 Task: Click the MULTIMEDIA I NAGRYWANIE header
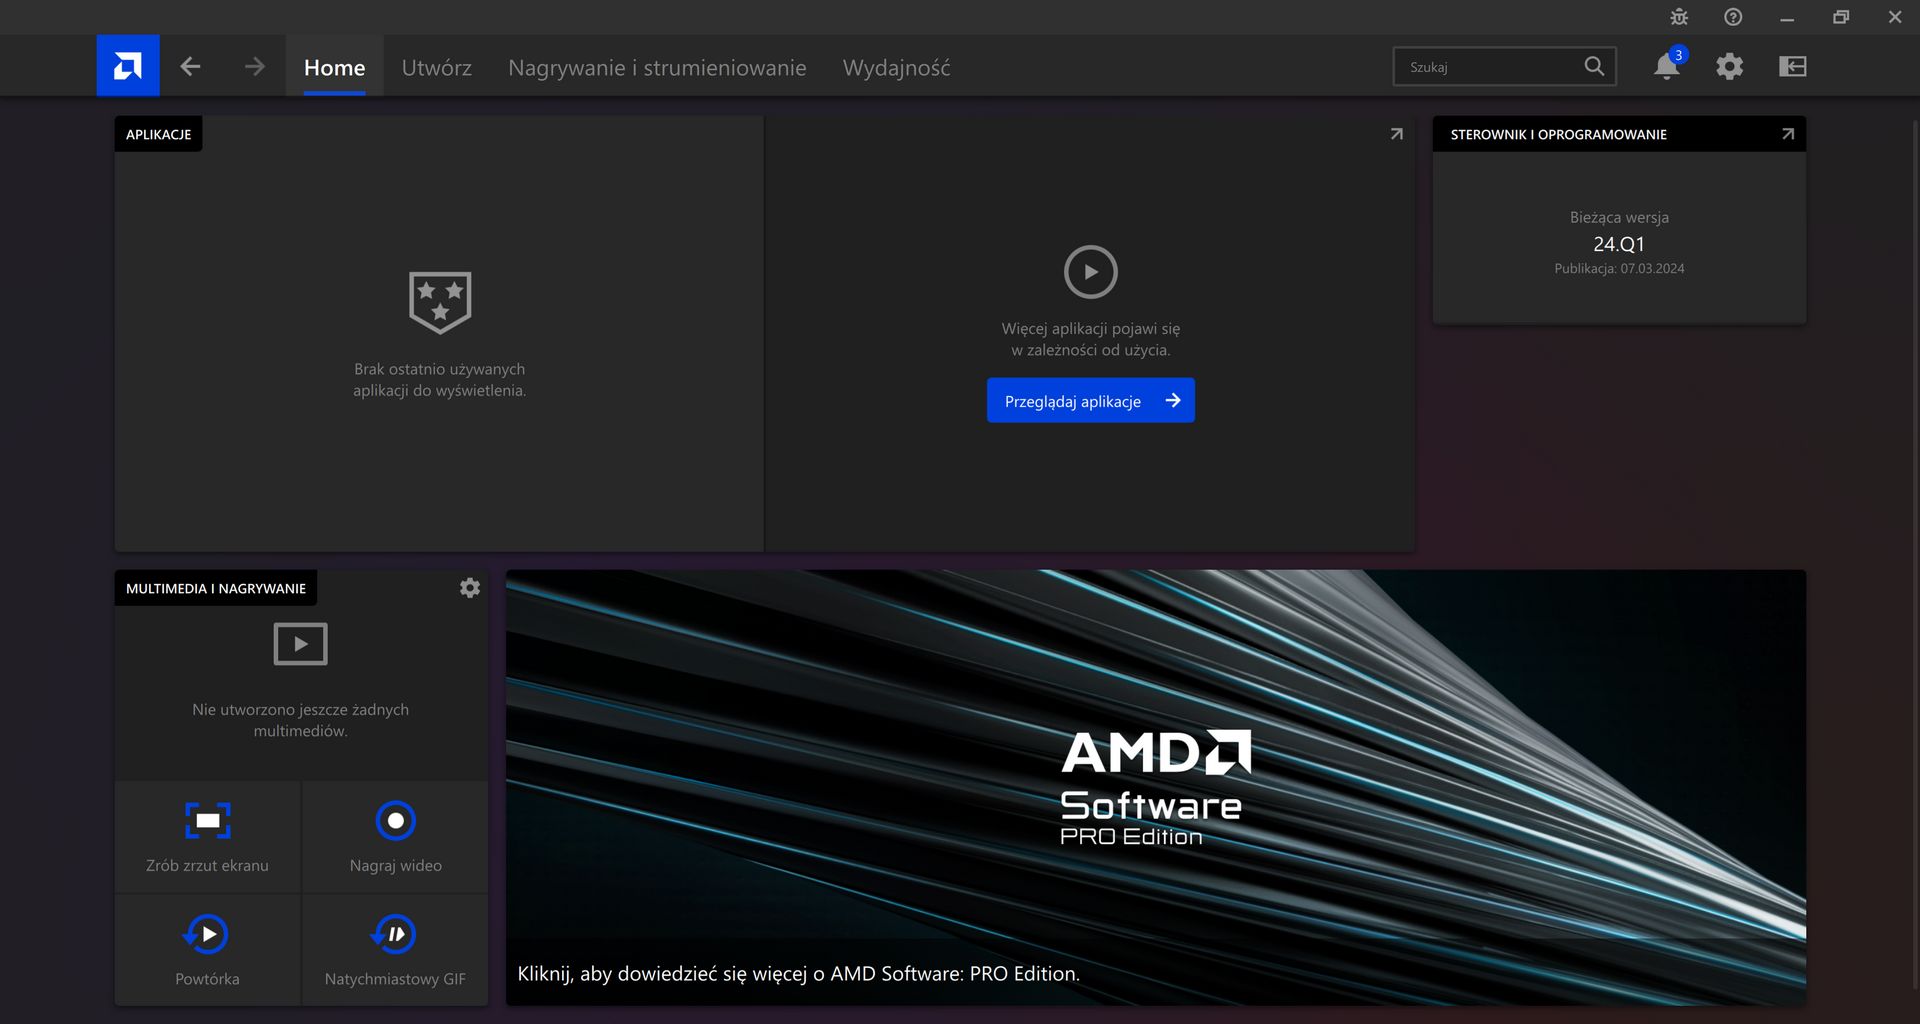tap(216, 588)
